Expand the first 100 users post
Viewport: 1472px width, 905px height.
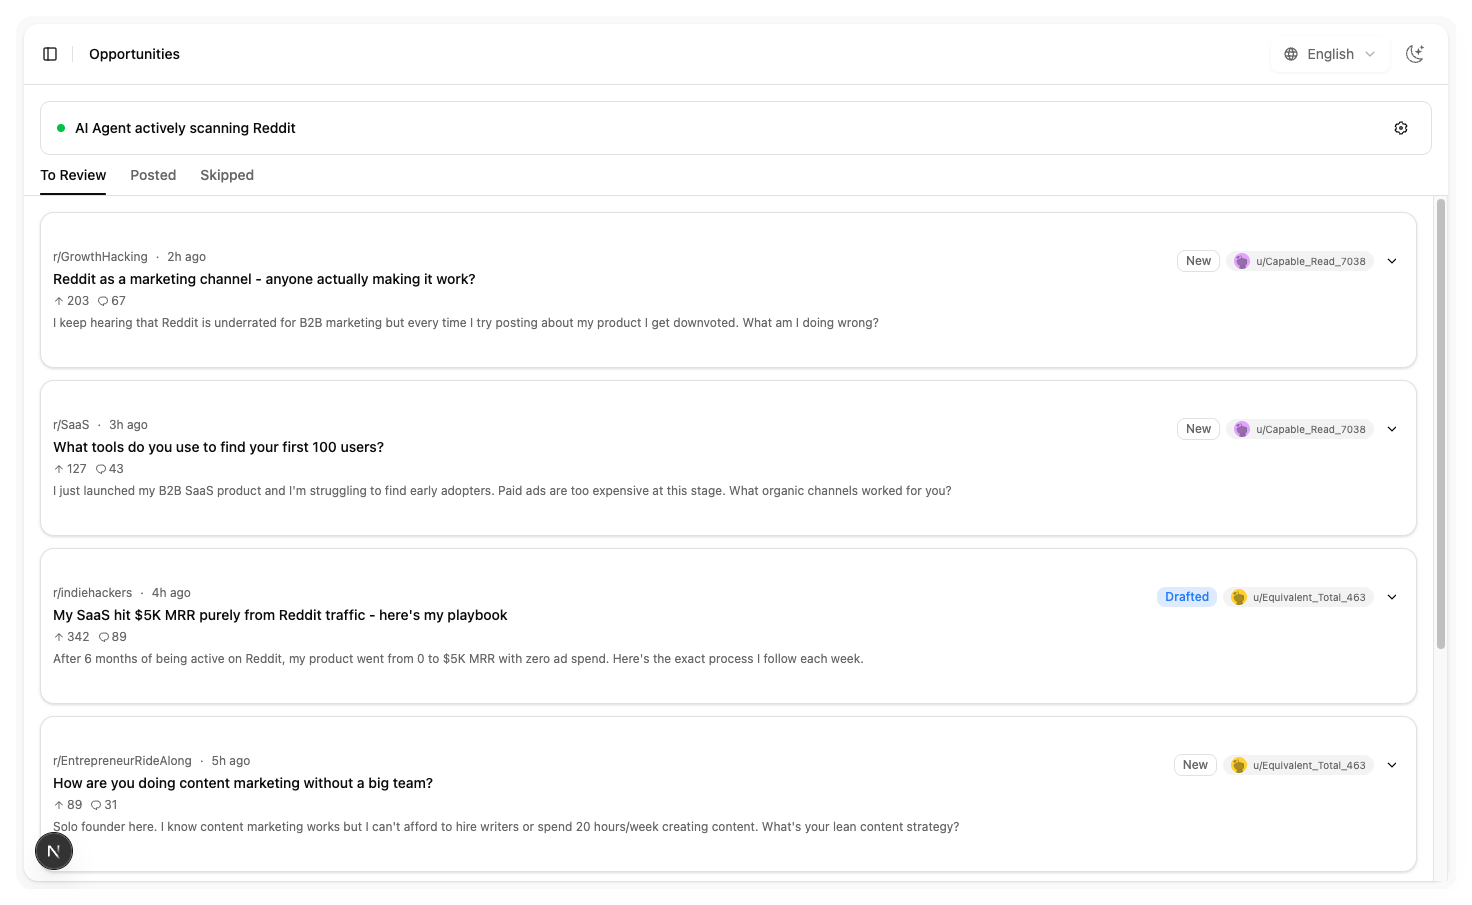click(1392, 429)
